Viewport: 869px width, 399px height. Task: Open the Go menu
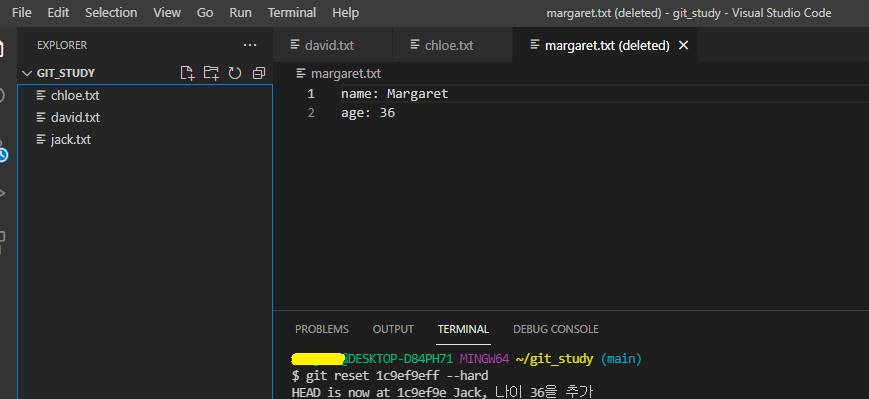[205, 12]
